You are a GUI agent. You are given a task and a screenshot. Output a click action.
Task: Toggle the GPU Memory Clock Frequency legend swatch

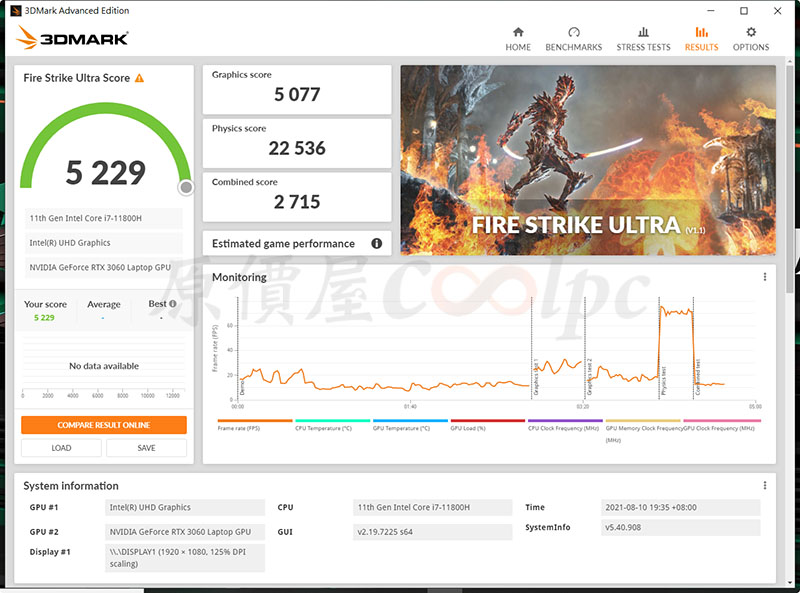[x=643, y=421]
